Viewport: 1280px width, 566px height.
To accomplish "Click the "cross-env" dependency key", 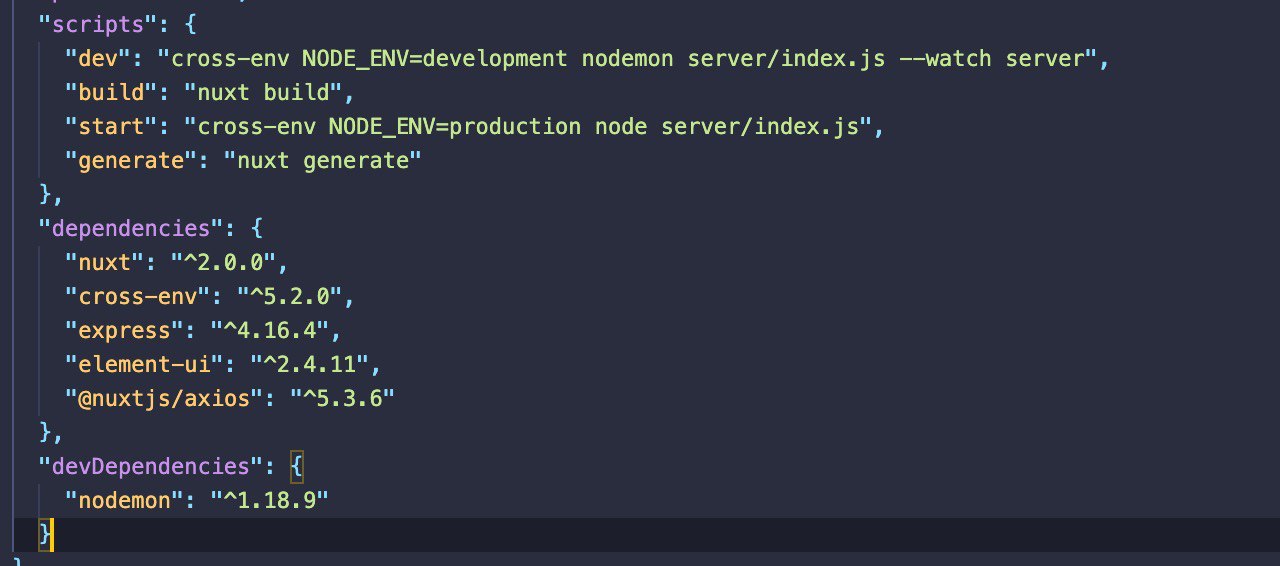I will click(137, 297).
